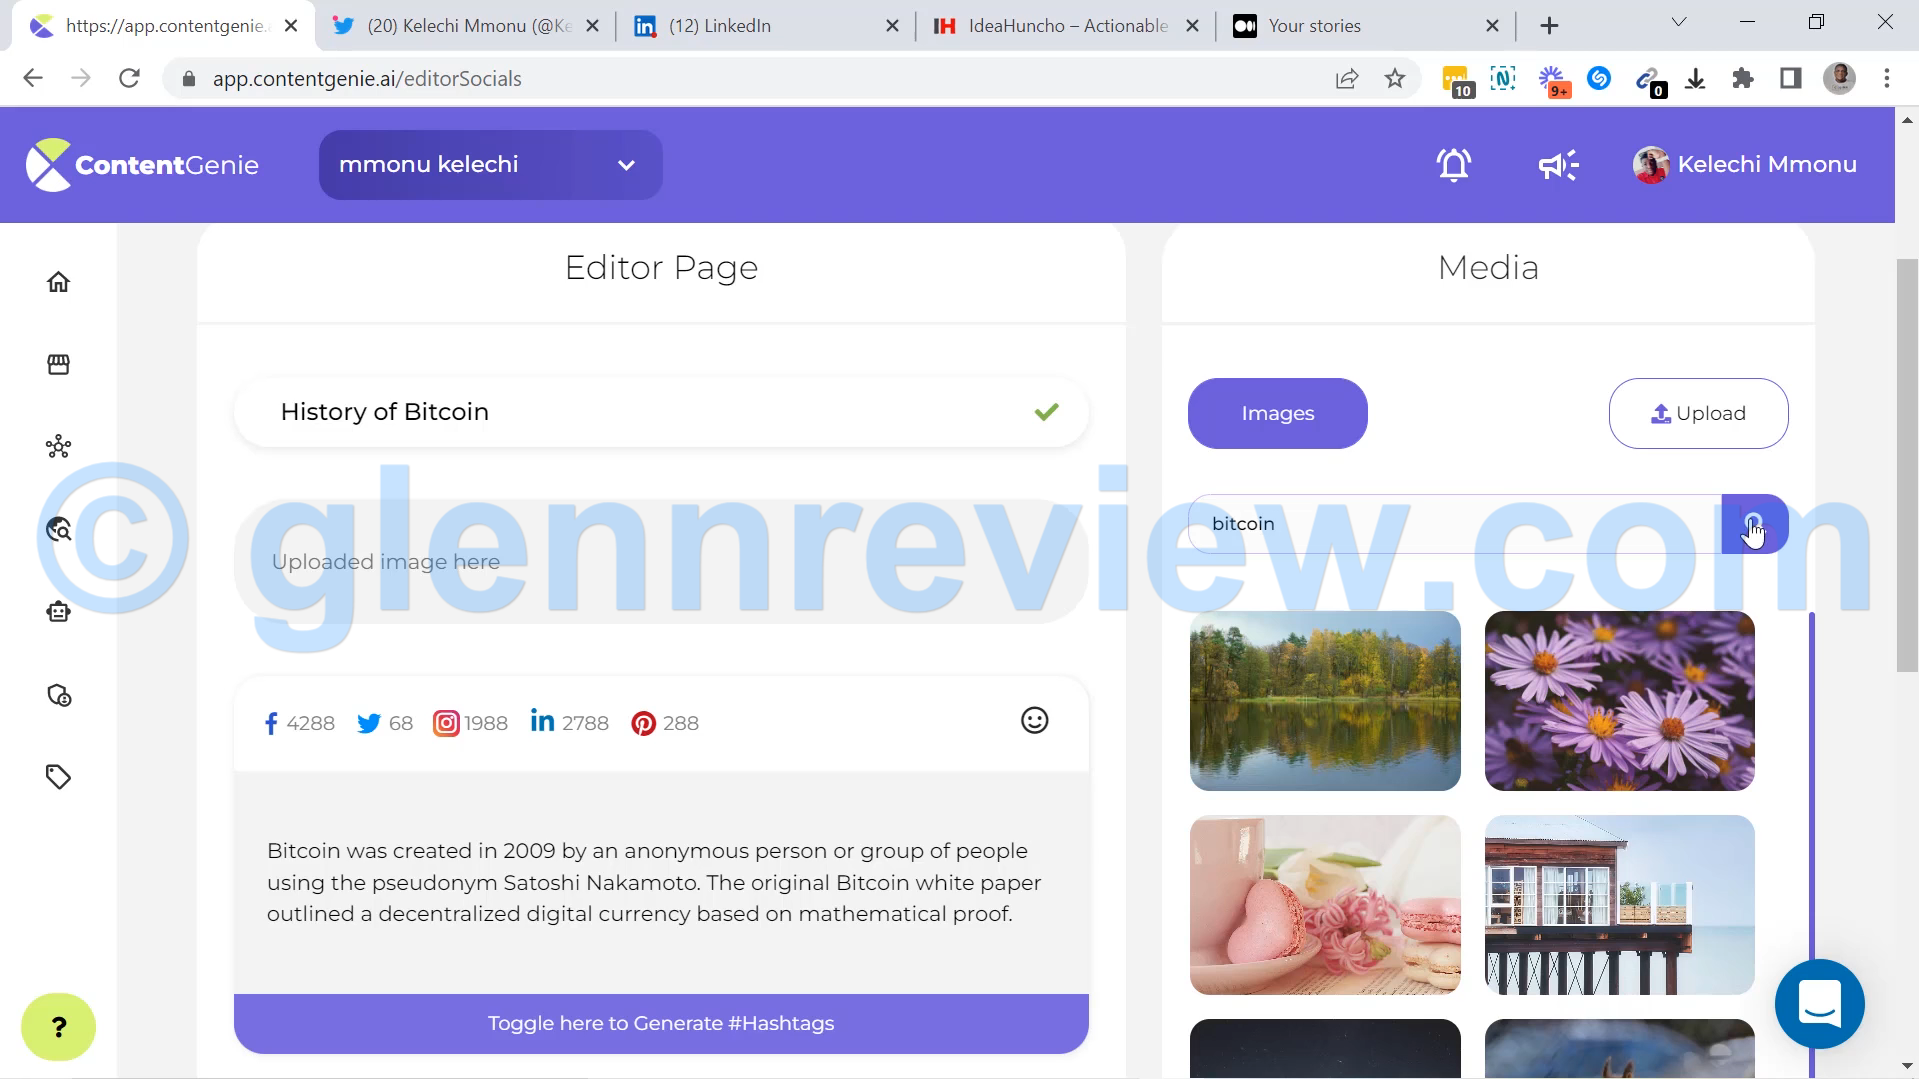
Task: Click the History of Bitcoin title field
Action: [660, 412]
